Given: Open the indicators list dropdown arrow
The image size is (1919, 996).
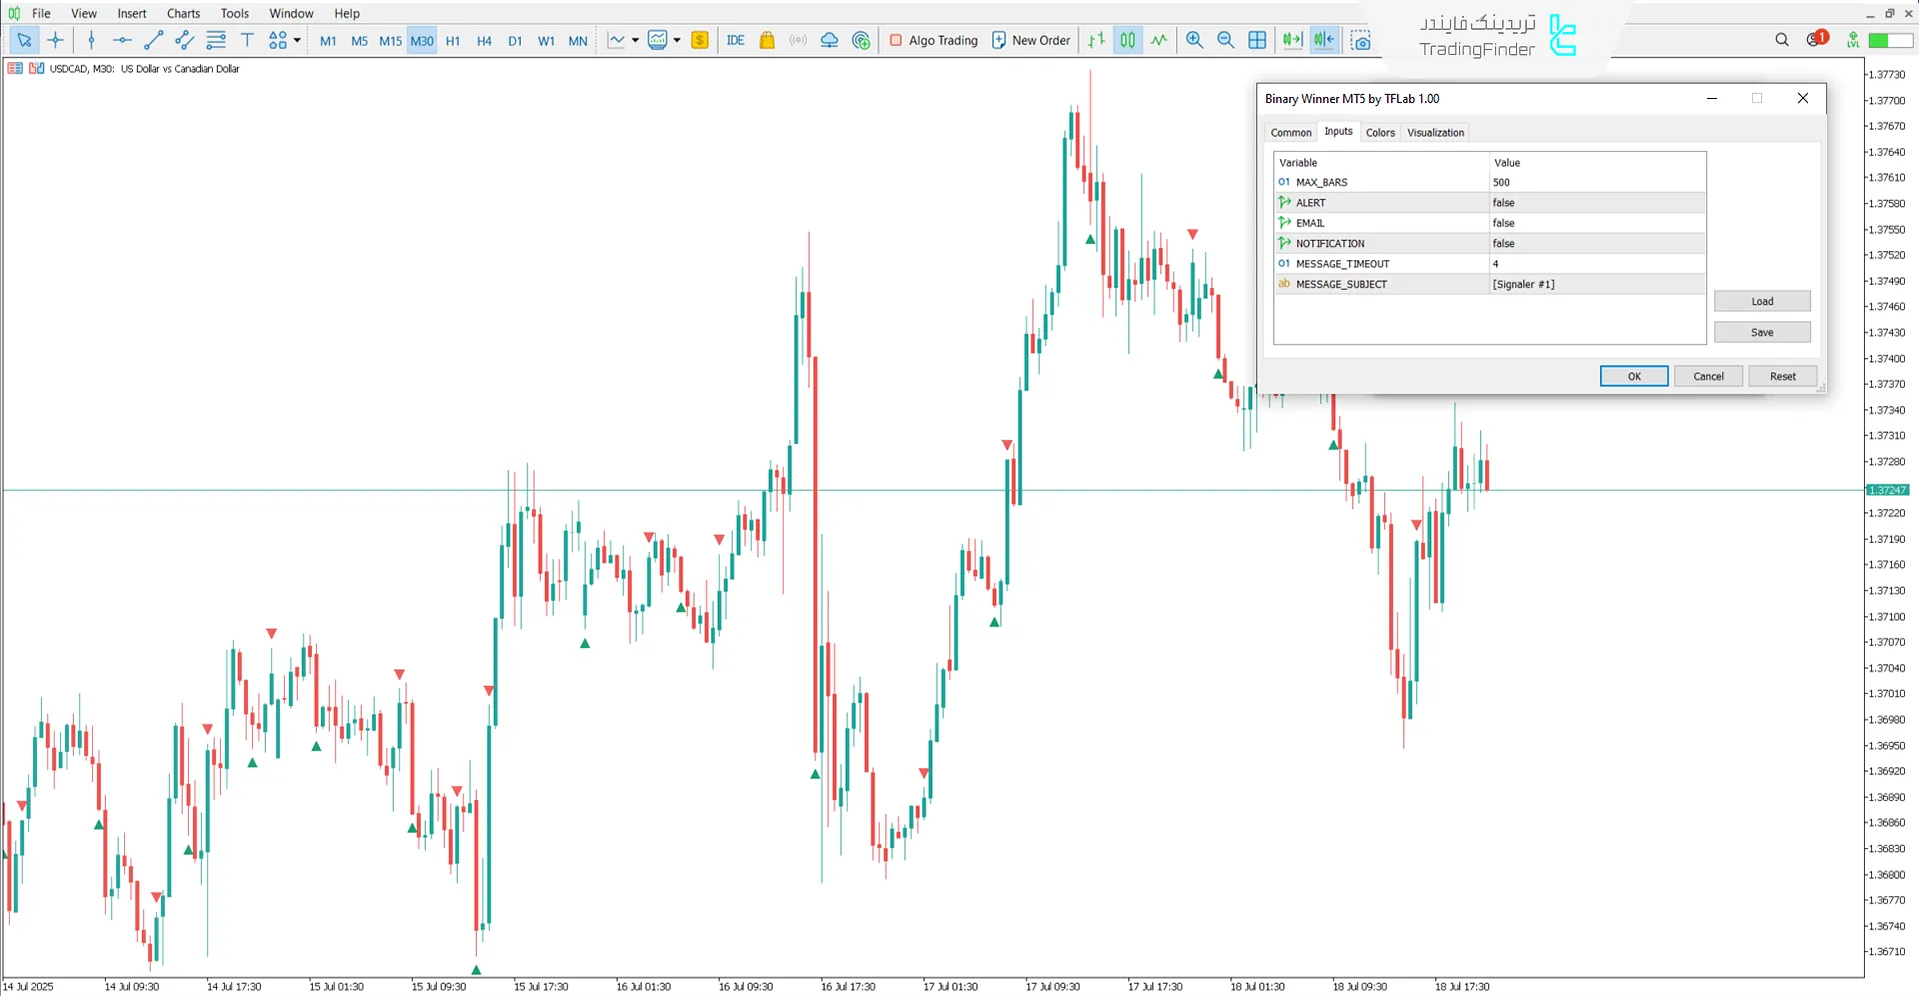Looking at the screenshot, I should click(635, 40).
